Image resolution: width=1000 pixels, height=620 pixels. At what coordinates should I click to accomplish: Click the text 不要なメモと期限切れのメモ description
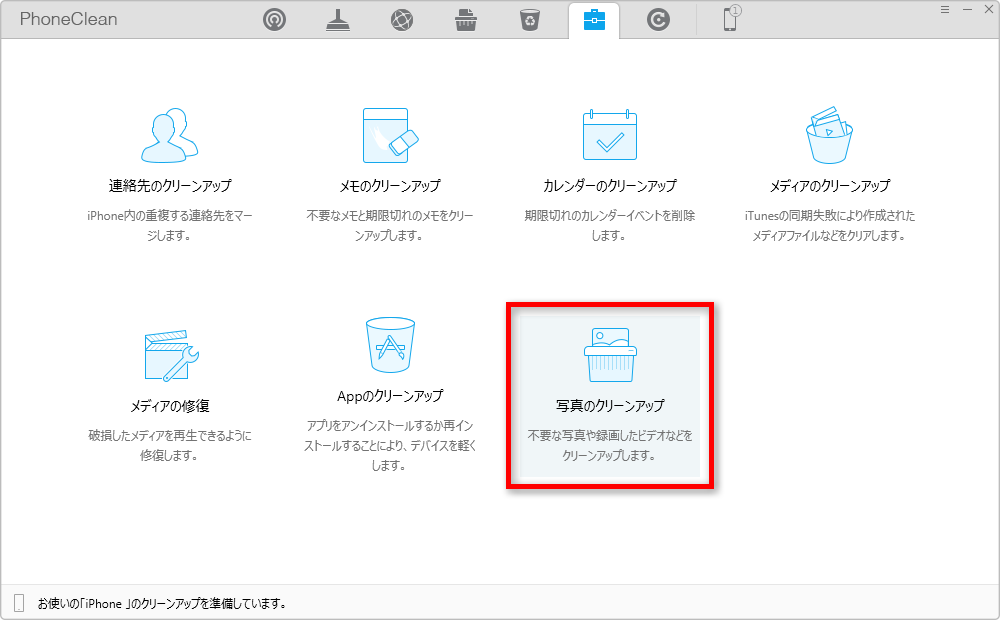(x=390, y=225)
